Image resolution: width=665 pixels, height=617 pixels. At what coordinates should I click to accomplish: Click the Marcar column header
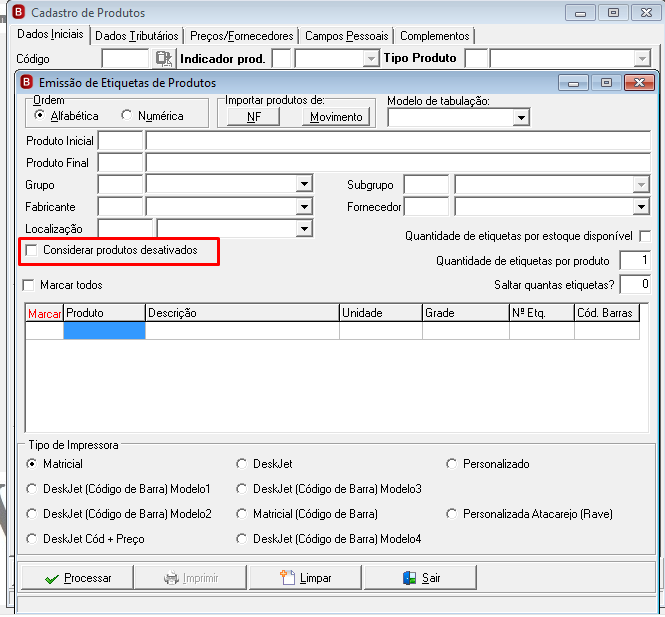(45, 313)
